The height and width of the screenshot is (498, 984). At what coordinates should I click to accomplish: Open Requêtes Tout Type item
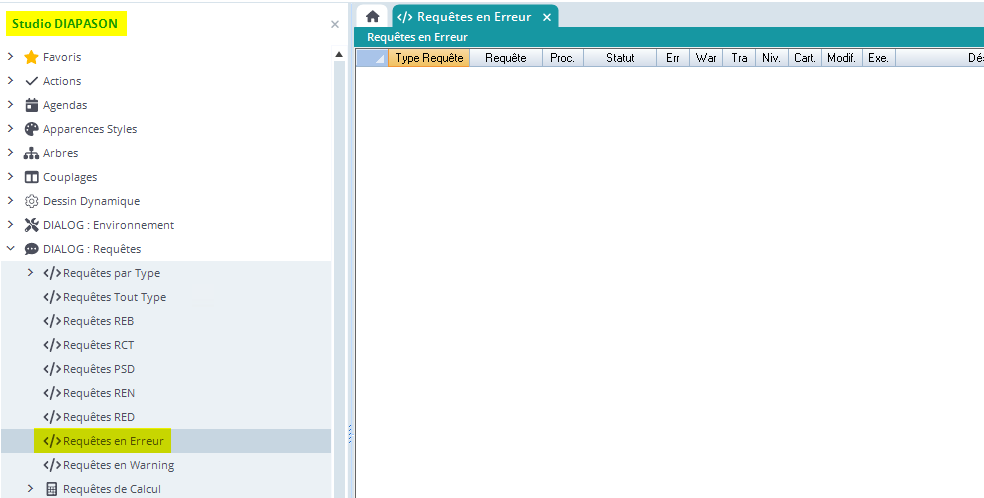[x=113, y=297]
